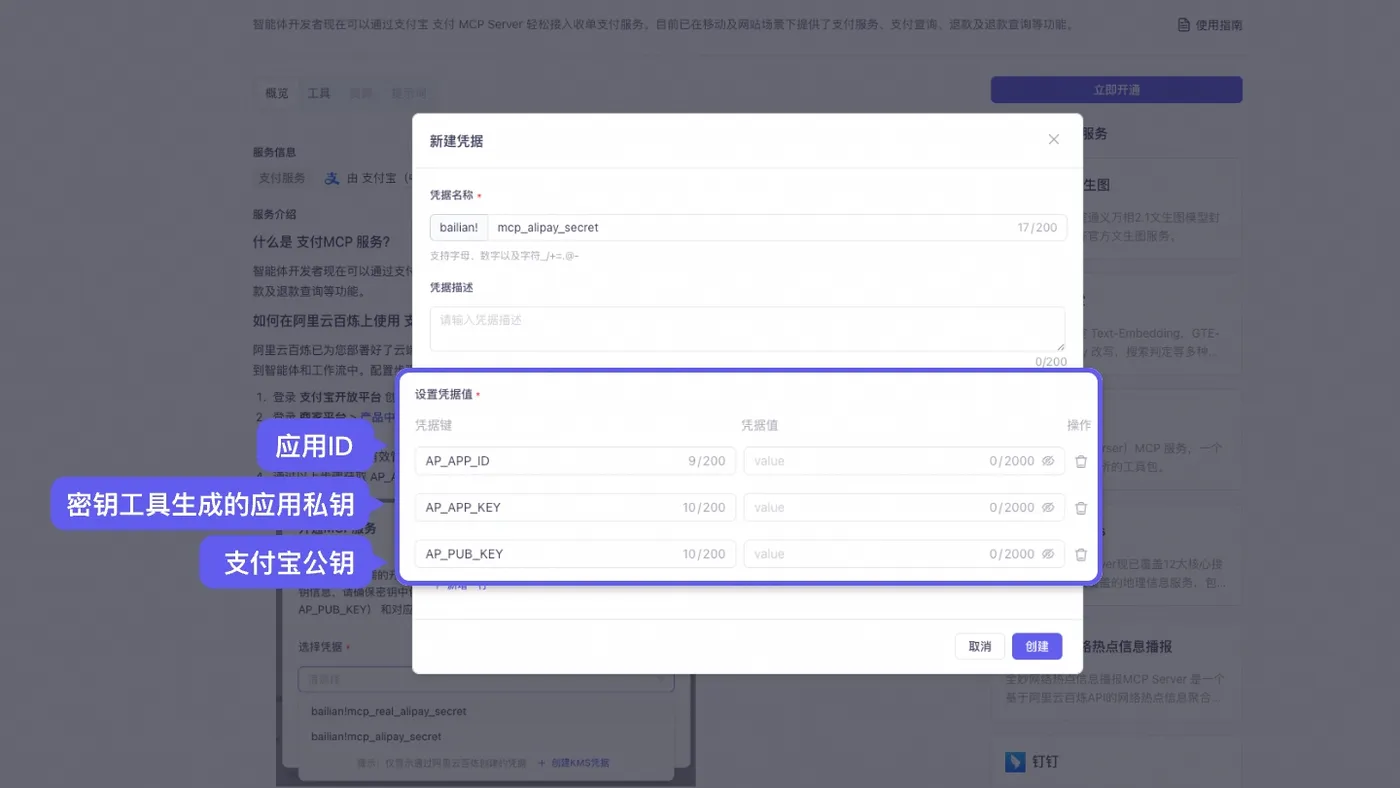Screen dimensions: 1400x788
Task: Click 创建 to create the credential
Action: point(1037,647)
